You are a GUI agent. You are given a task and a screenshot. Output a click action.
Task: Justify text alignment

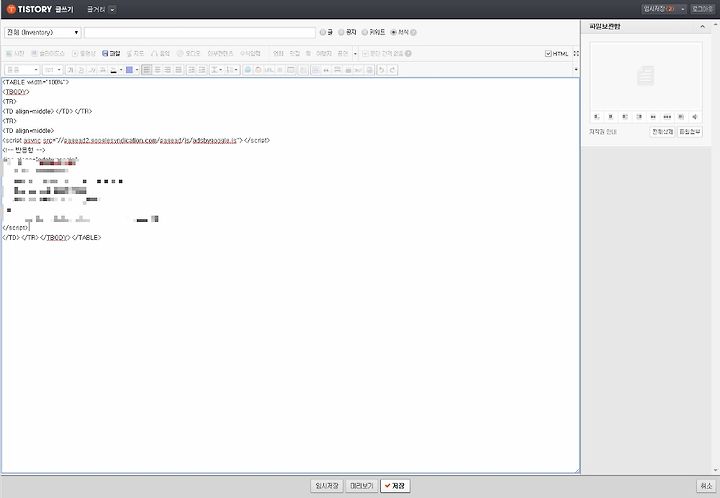coord(179,70)
